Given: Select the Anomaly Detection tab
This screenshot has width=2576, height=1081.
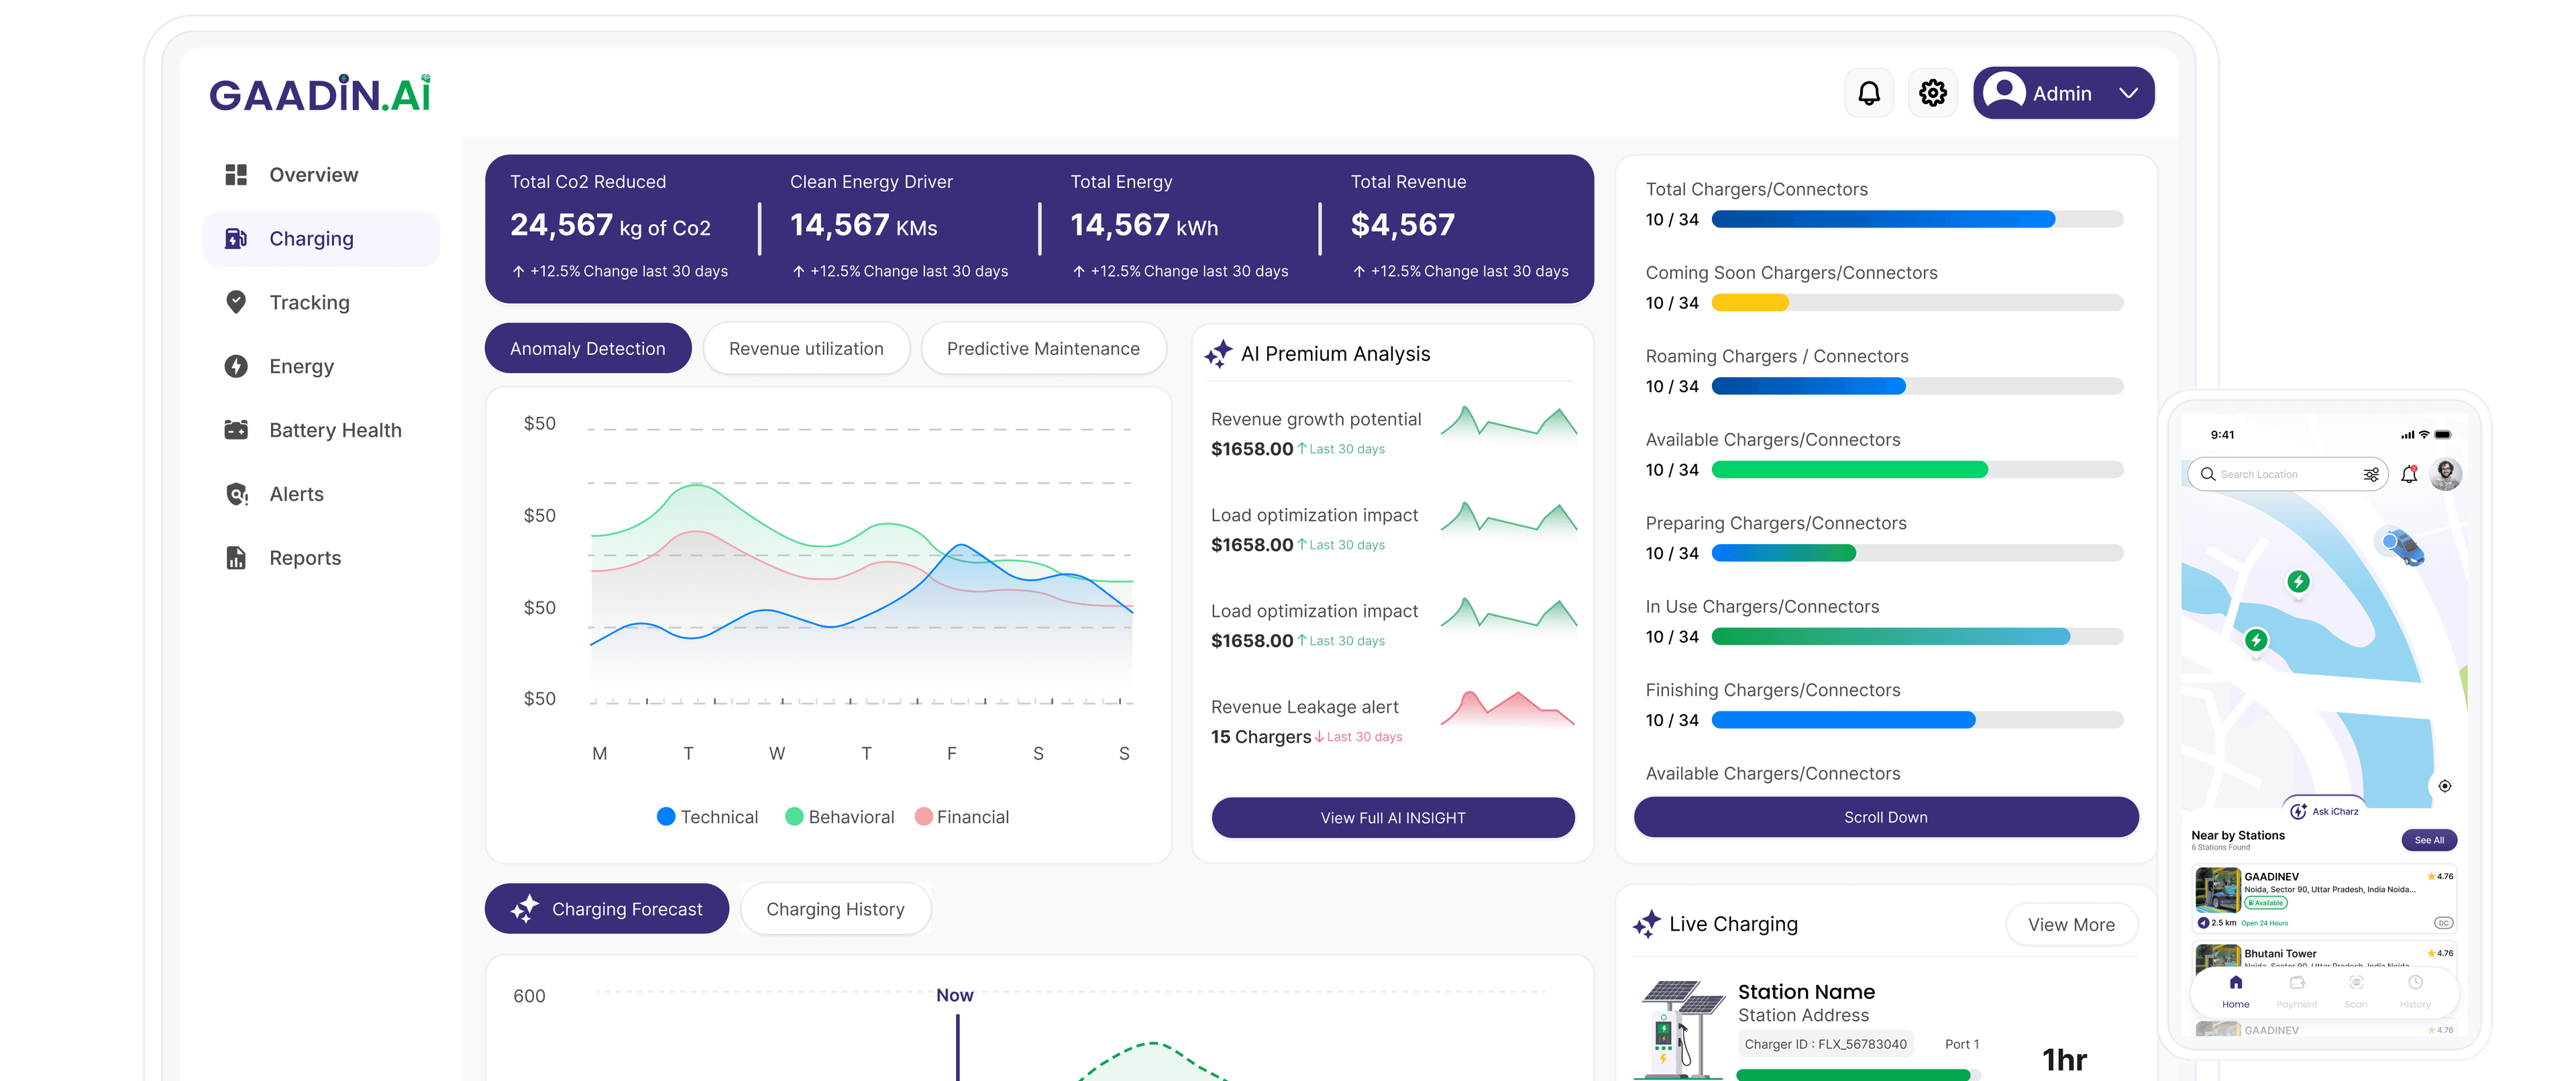Looking at the screenshot, I should (588, 349).
